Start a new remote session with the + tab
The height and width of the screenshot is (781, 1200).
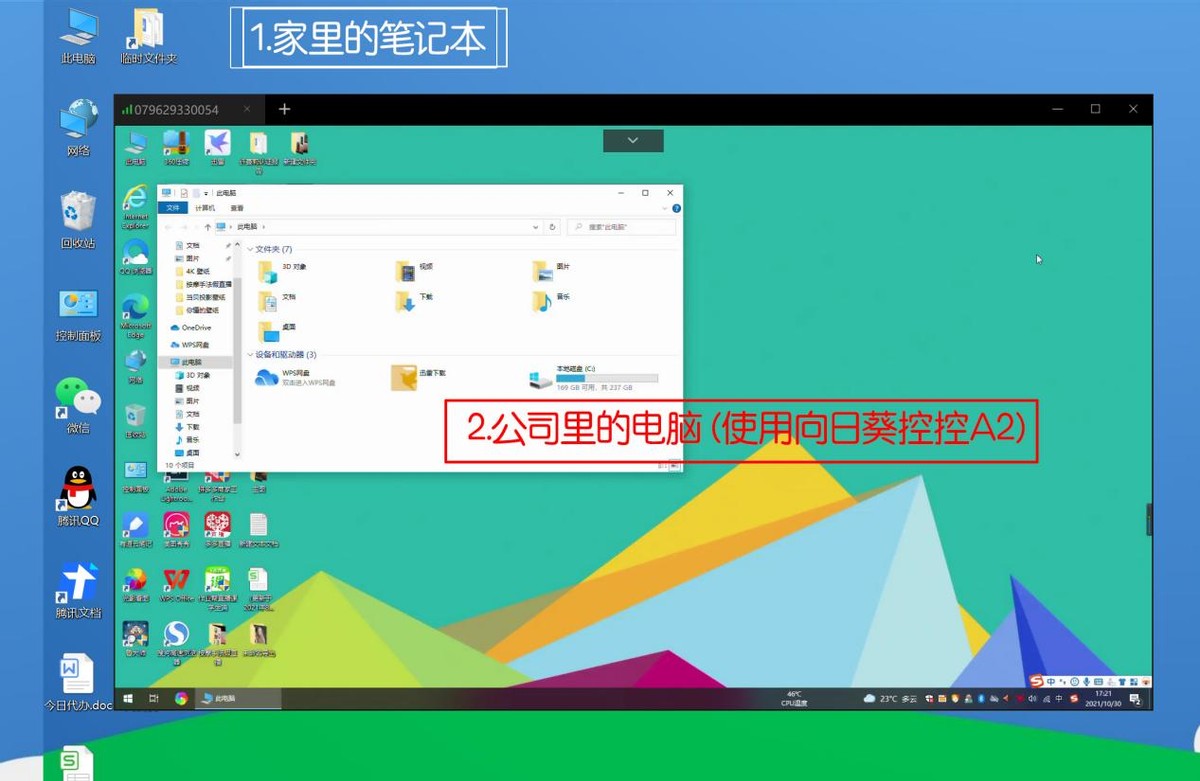(285, 110)
